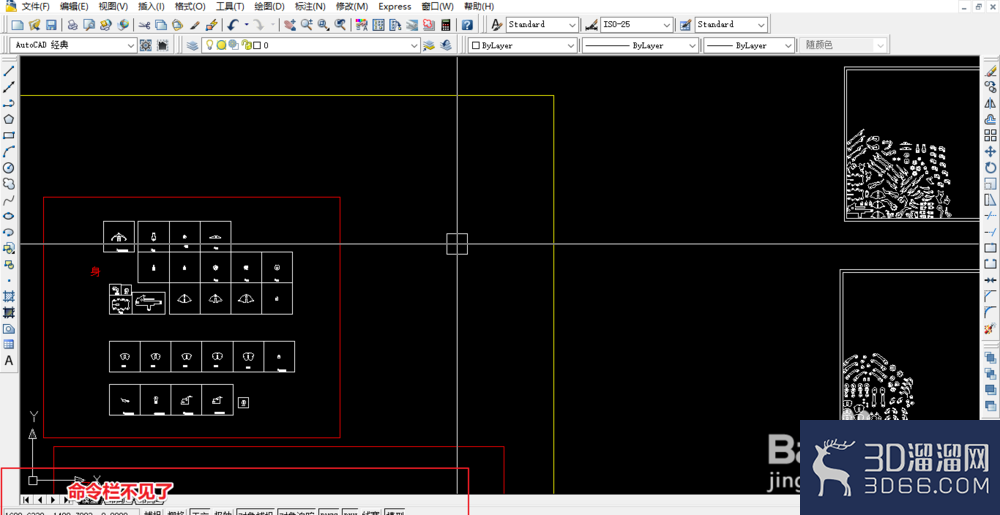Screen dimensions: 1000x515
Task: Toggle layer 0 on/off light bulb
Action: (209, 45)
